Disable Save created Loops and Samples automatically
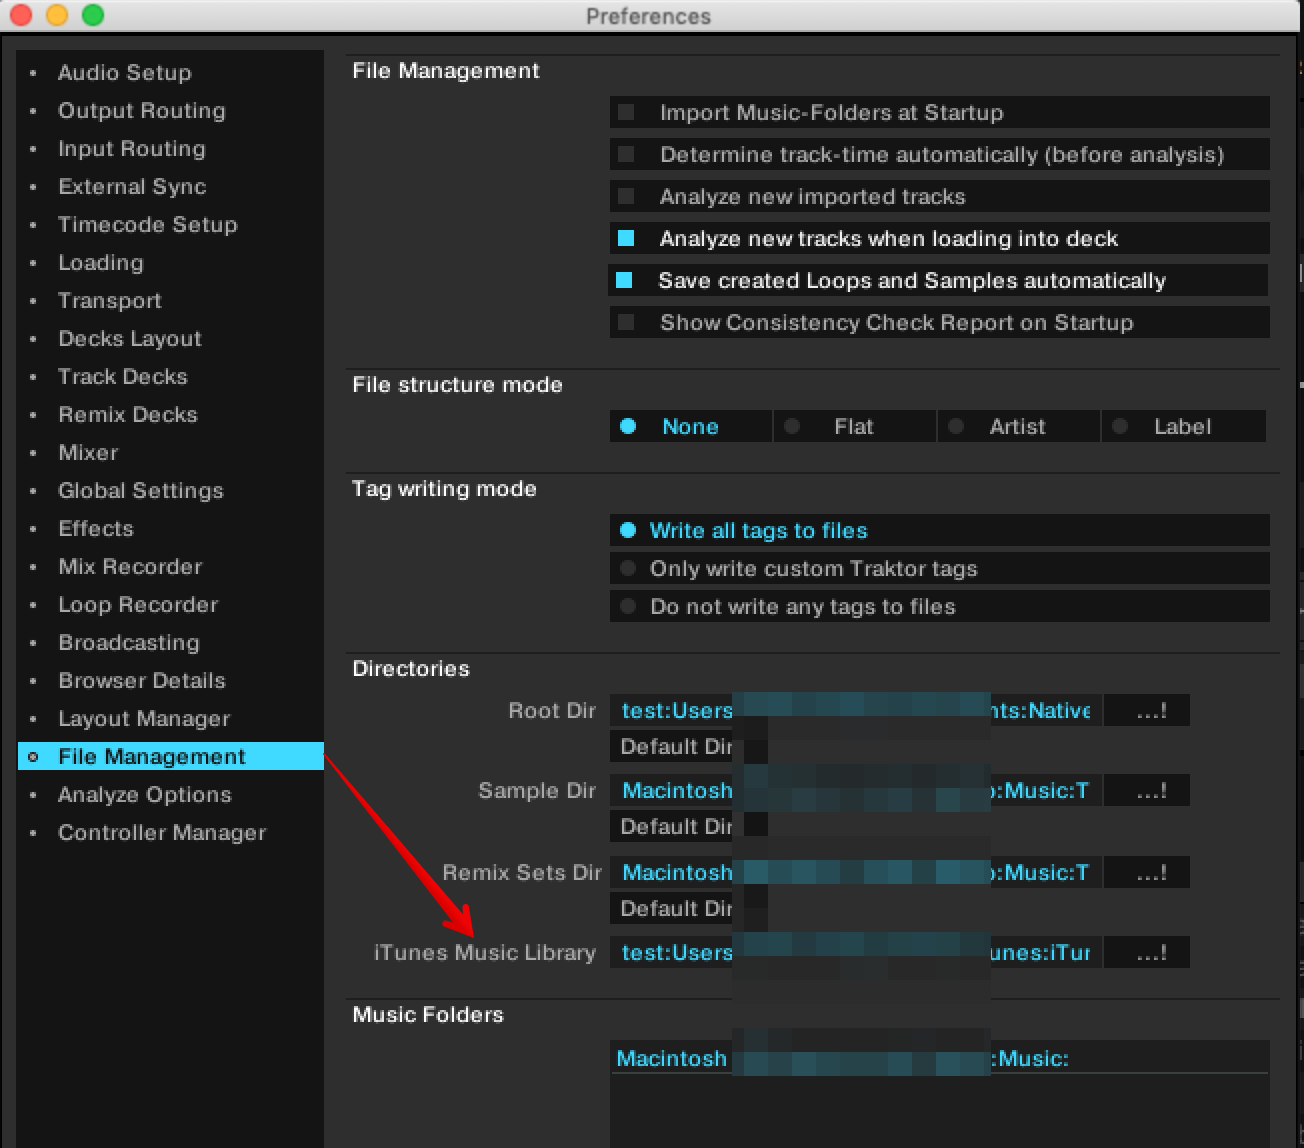The image size is (1304, 1148). point(625,281)
